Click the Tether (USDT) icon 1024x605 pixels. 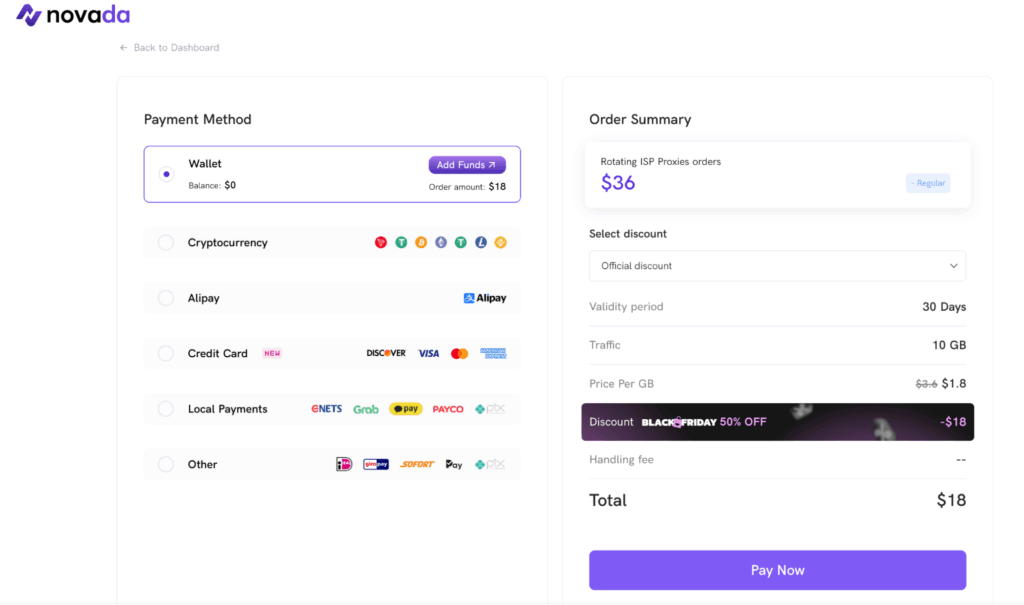(401, 242)
